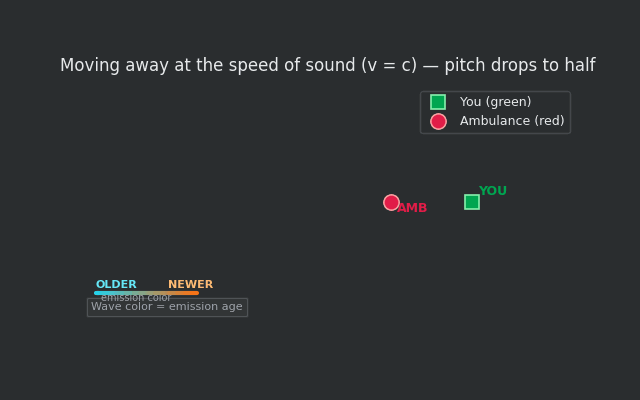This screenshot has width=640, height=400.
Task: Click the green YOU text label
Action: pos(492,191)
